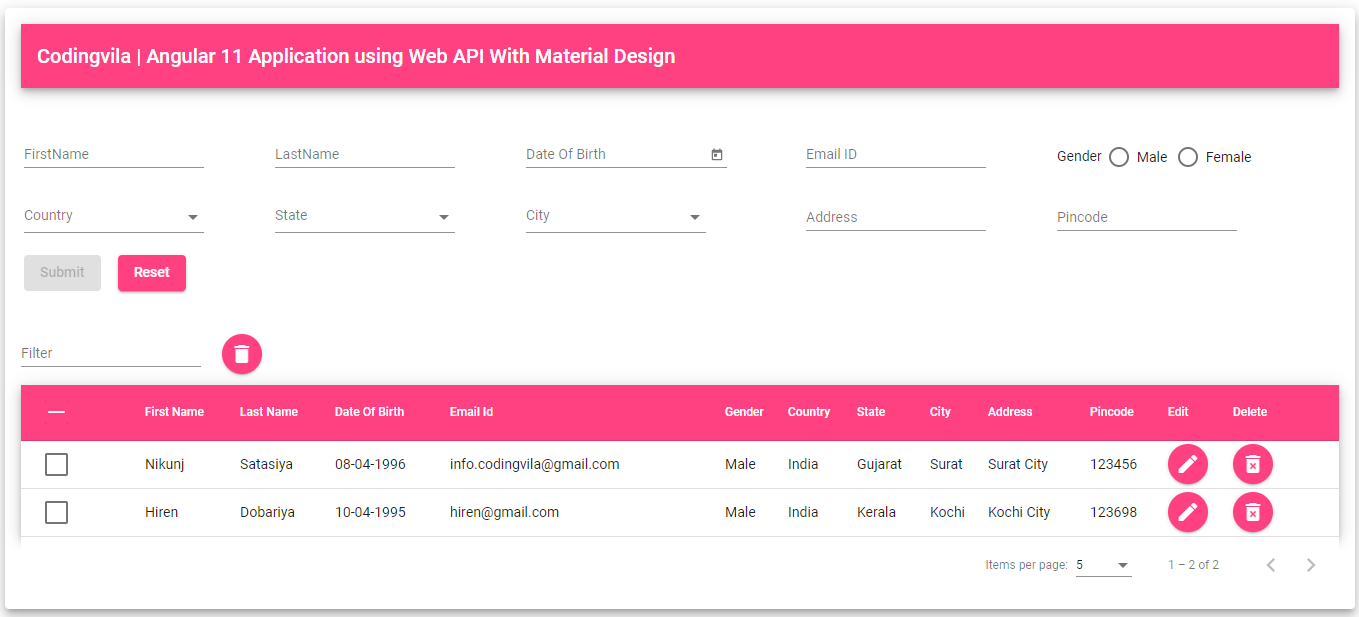Click the First Name column header
1359x617 pixels.
click(x=174, y=411)
